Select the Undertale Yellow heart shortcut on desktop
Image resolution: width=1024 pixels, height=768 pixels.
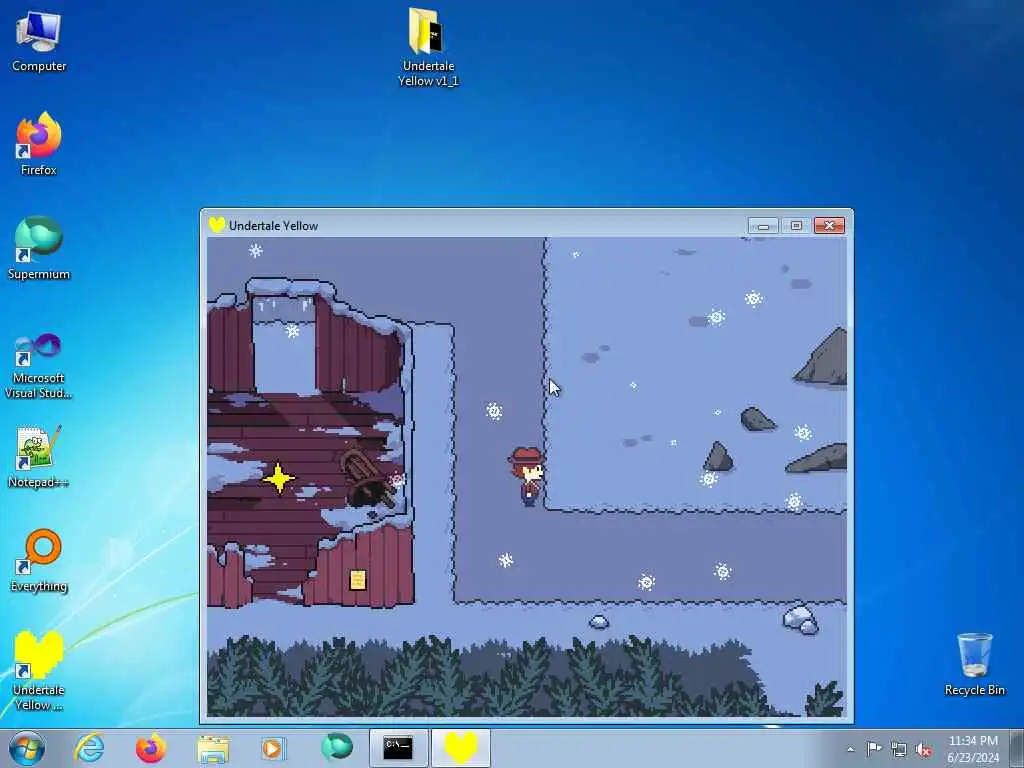pos(39,671)
